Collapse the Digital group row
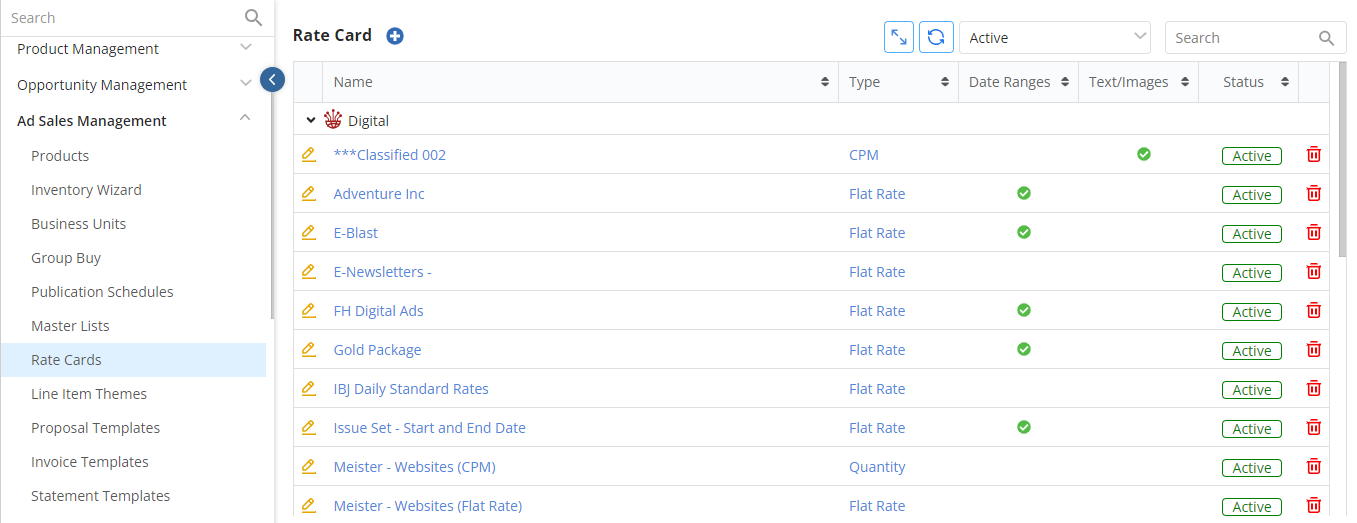This screenshot has height=523, width=1357. 311,120
